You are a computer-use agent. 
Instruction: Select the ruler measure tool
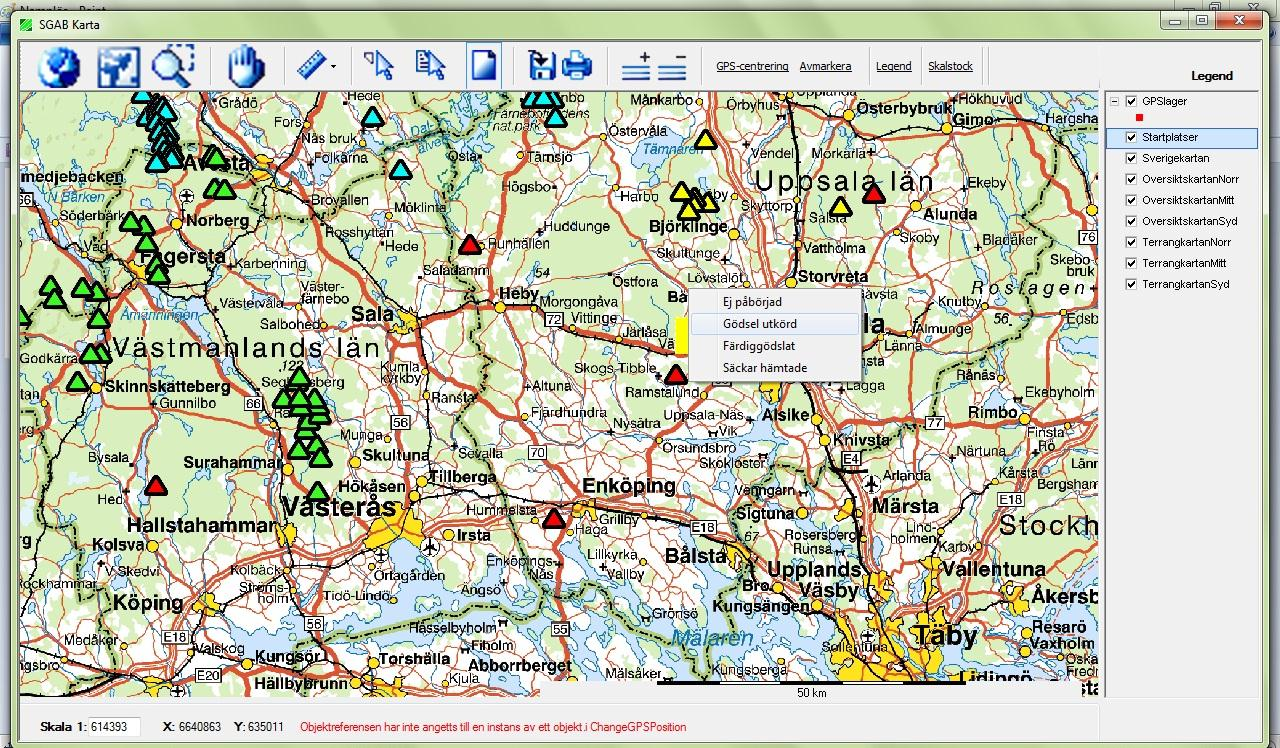tap(313, 67)
